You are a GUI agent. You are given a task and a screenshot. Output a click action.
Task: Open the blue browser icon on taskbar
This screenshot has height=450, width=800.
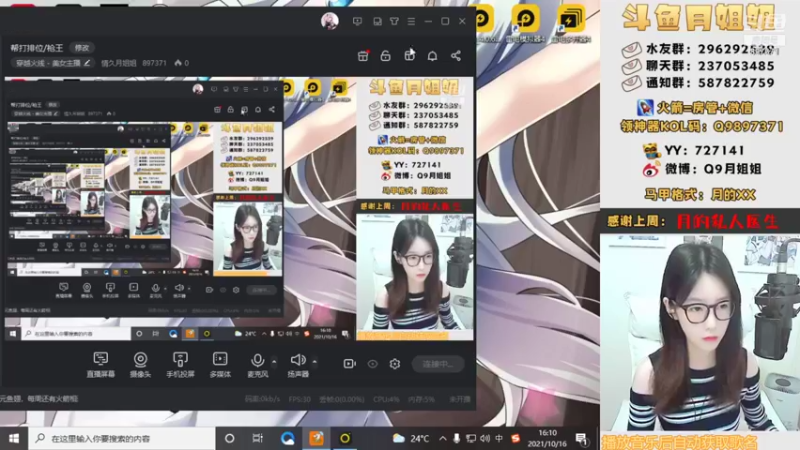[x=287, y=438]
